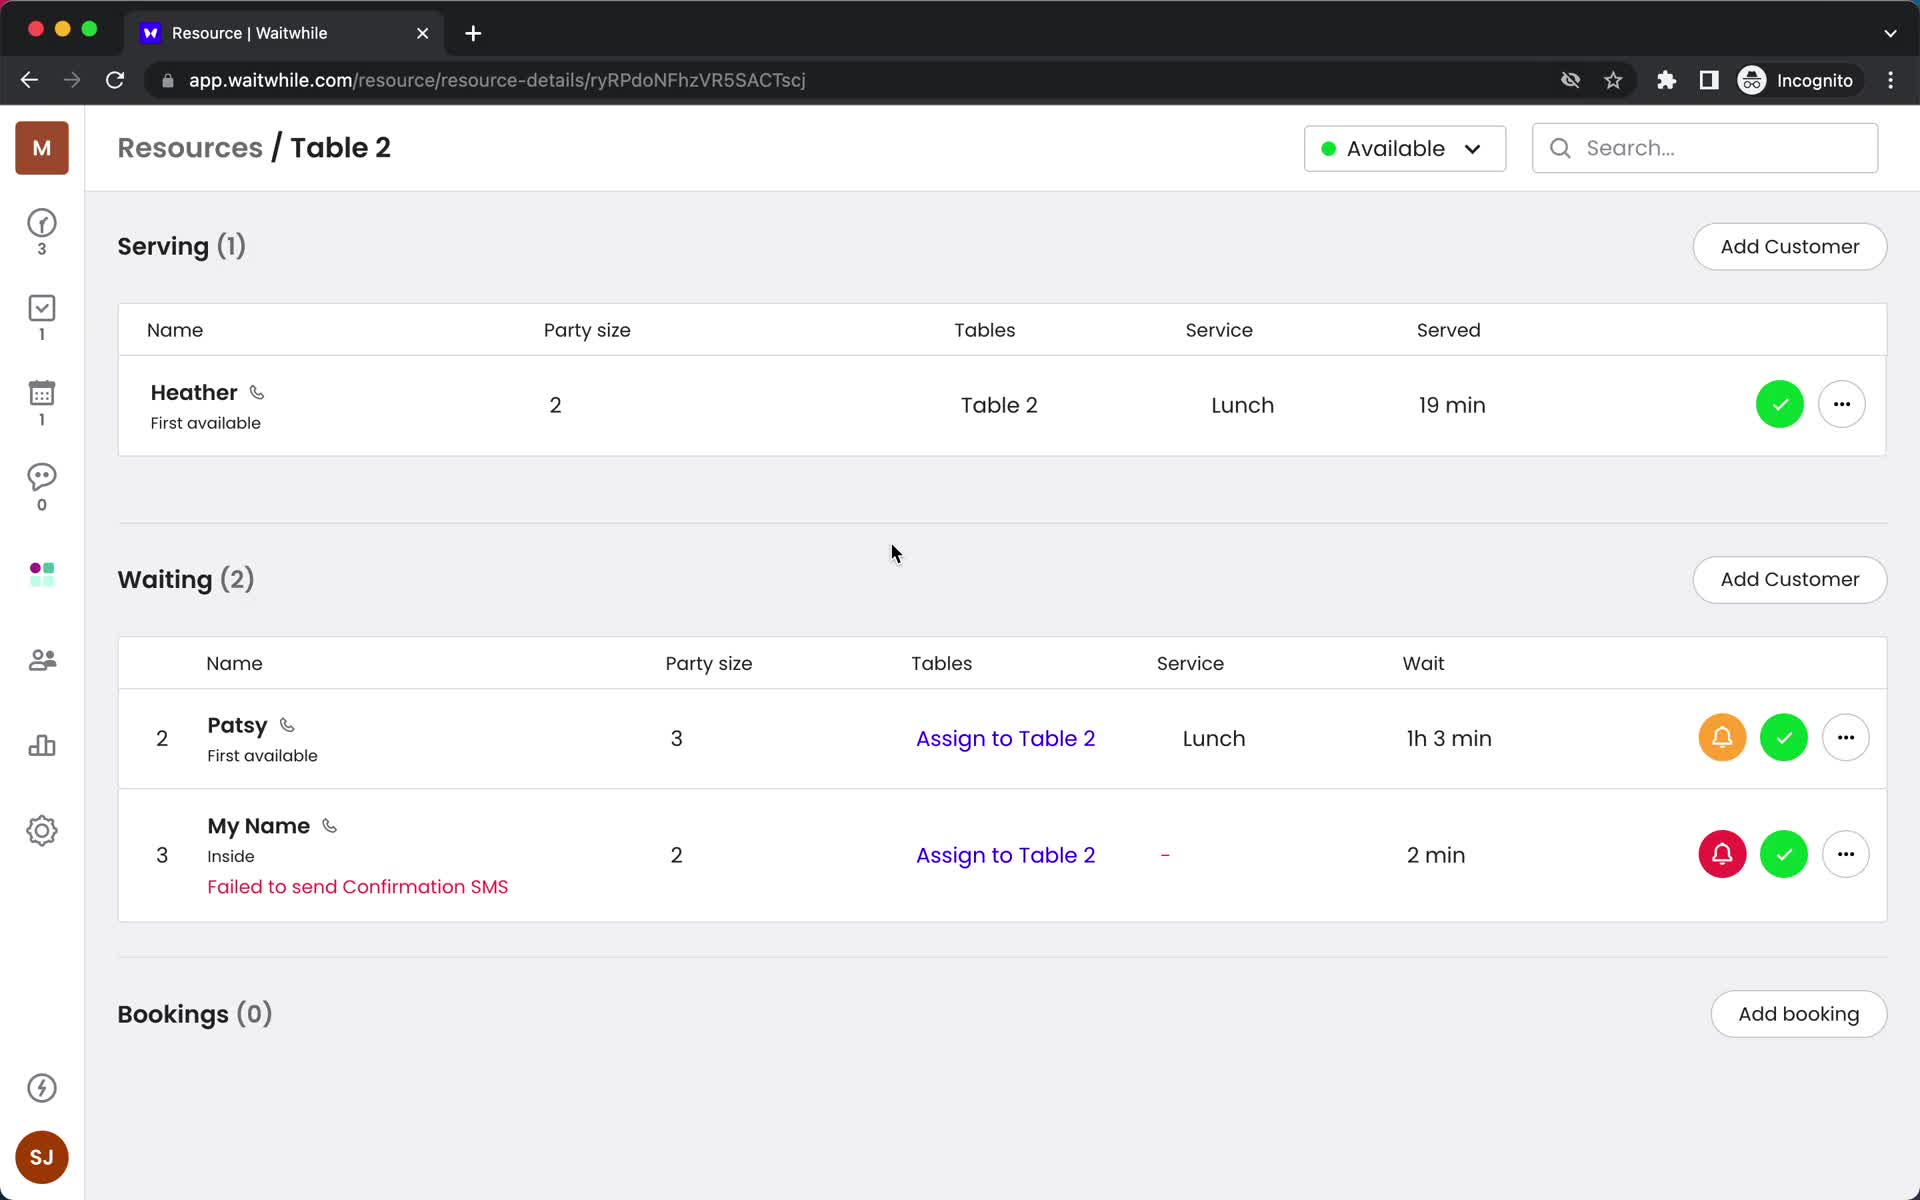Viewport: 1920px width, 1200px height.
Task: Click Table 2 page title
Action: (x=340, y=147)
